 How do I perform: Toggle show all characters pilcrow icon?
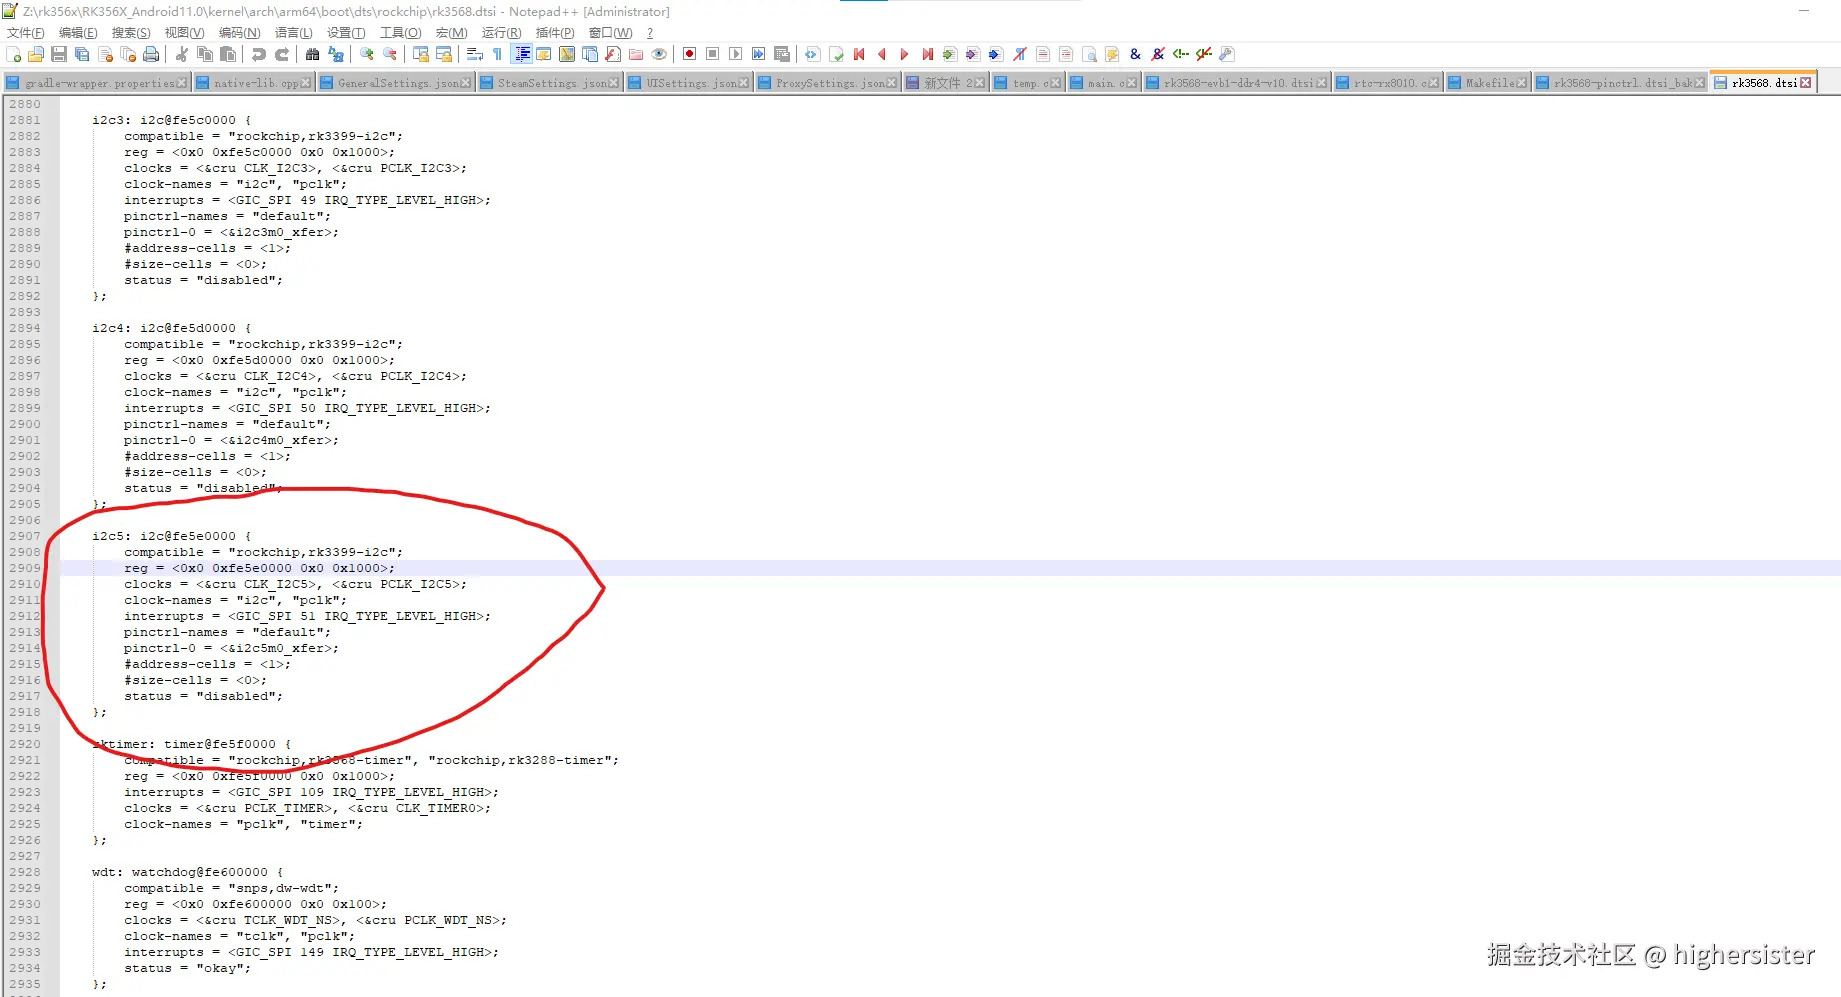[x=498, y=54]
